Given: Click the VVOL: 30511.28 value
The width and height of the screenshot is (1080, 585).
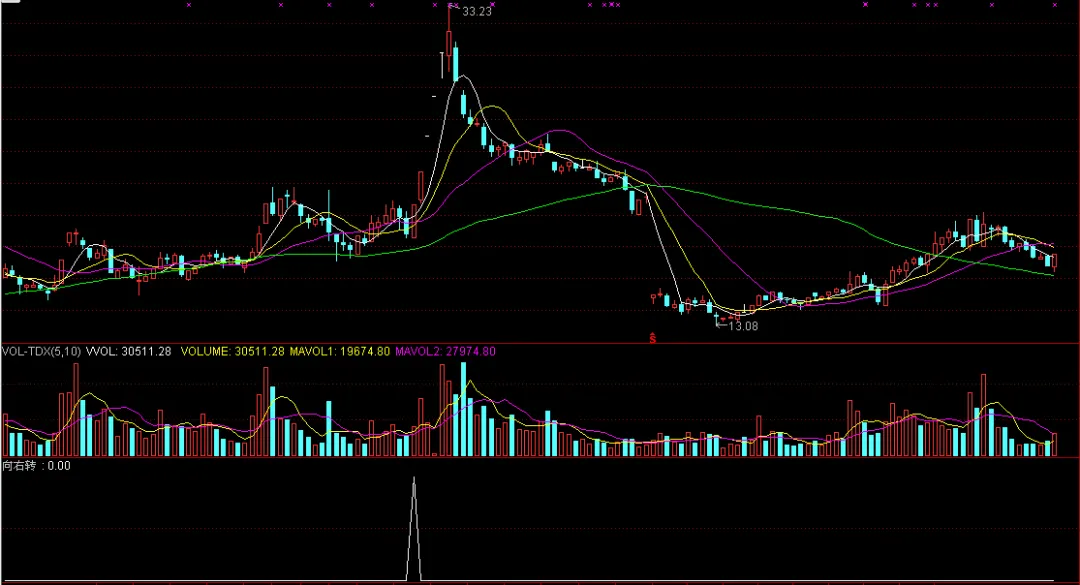Looking at the screenshot, I should [128, 351].
